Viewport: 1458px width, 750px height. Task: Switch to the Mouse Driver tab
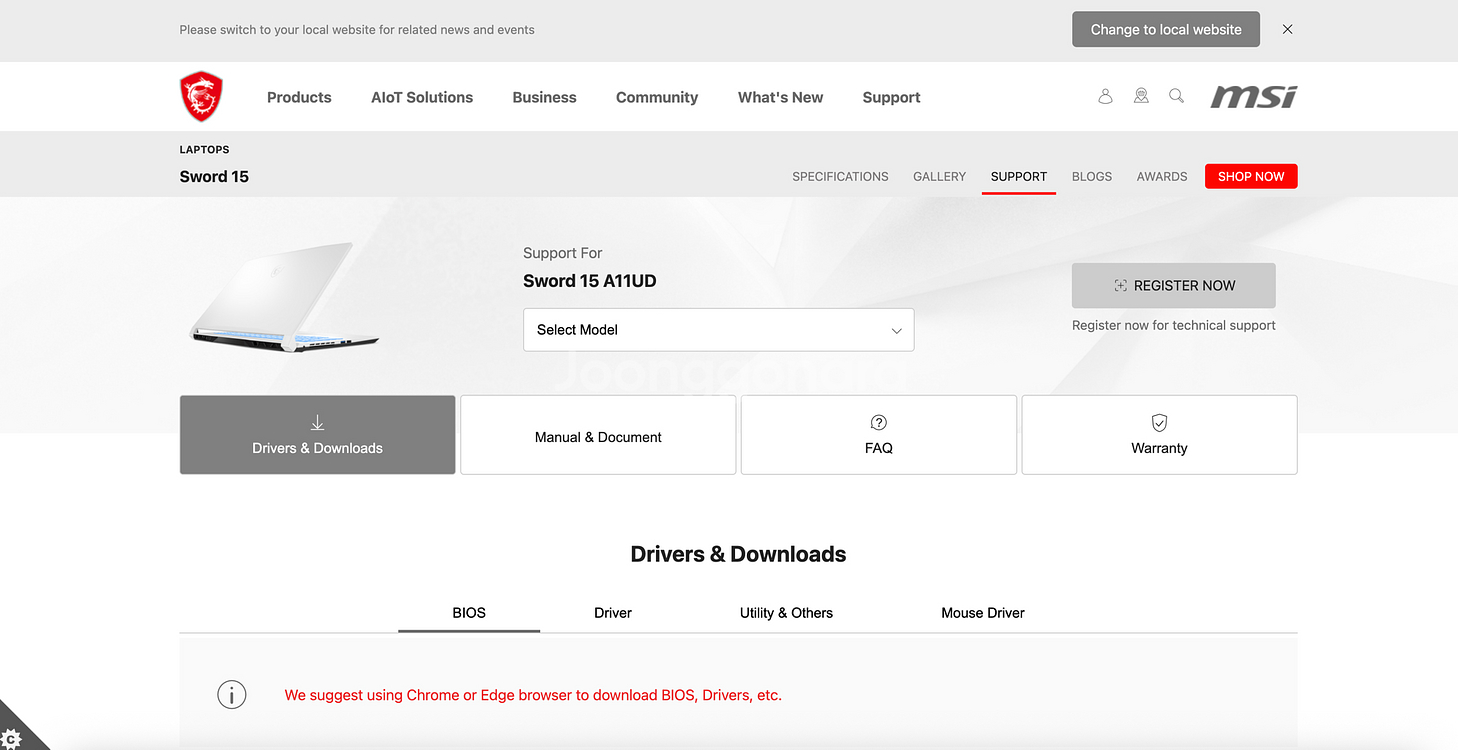click(983, 613)
